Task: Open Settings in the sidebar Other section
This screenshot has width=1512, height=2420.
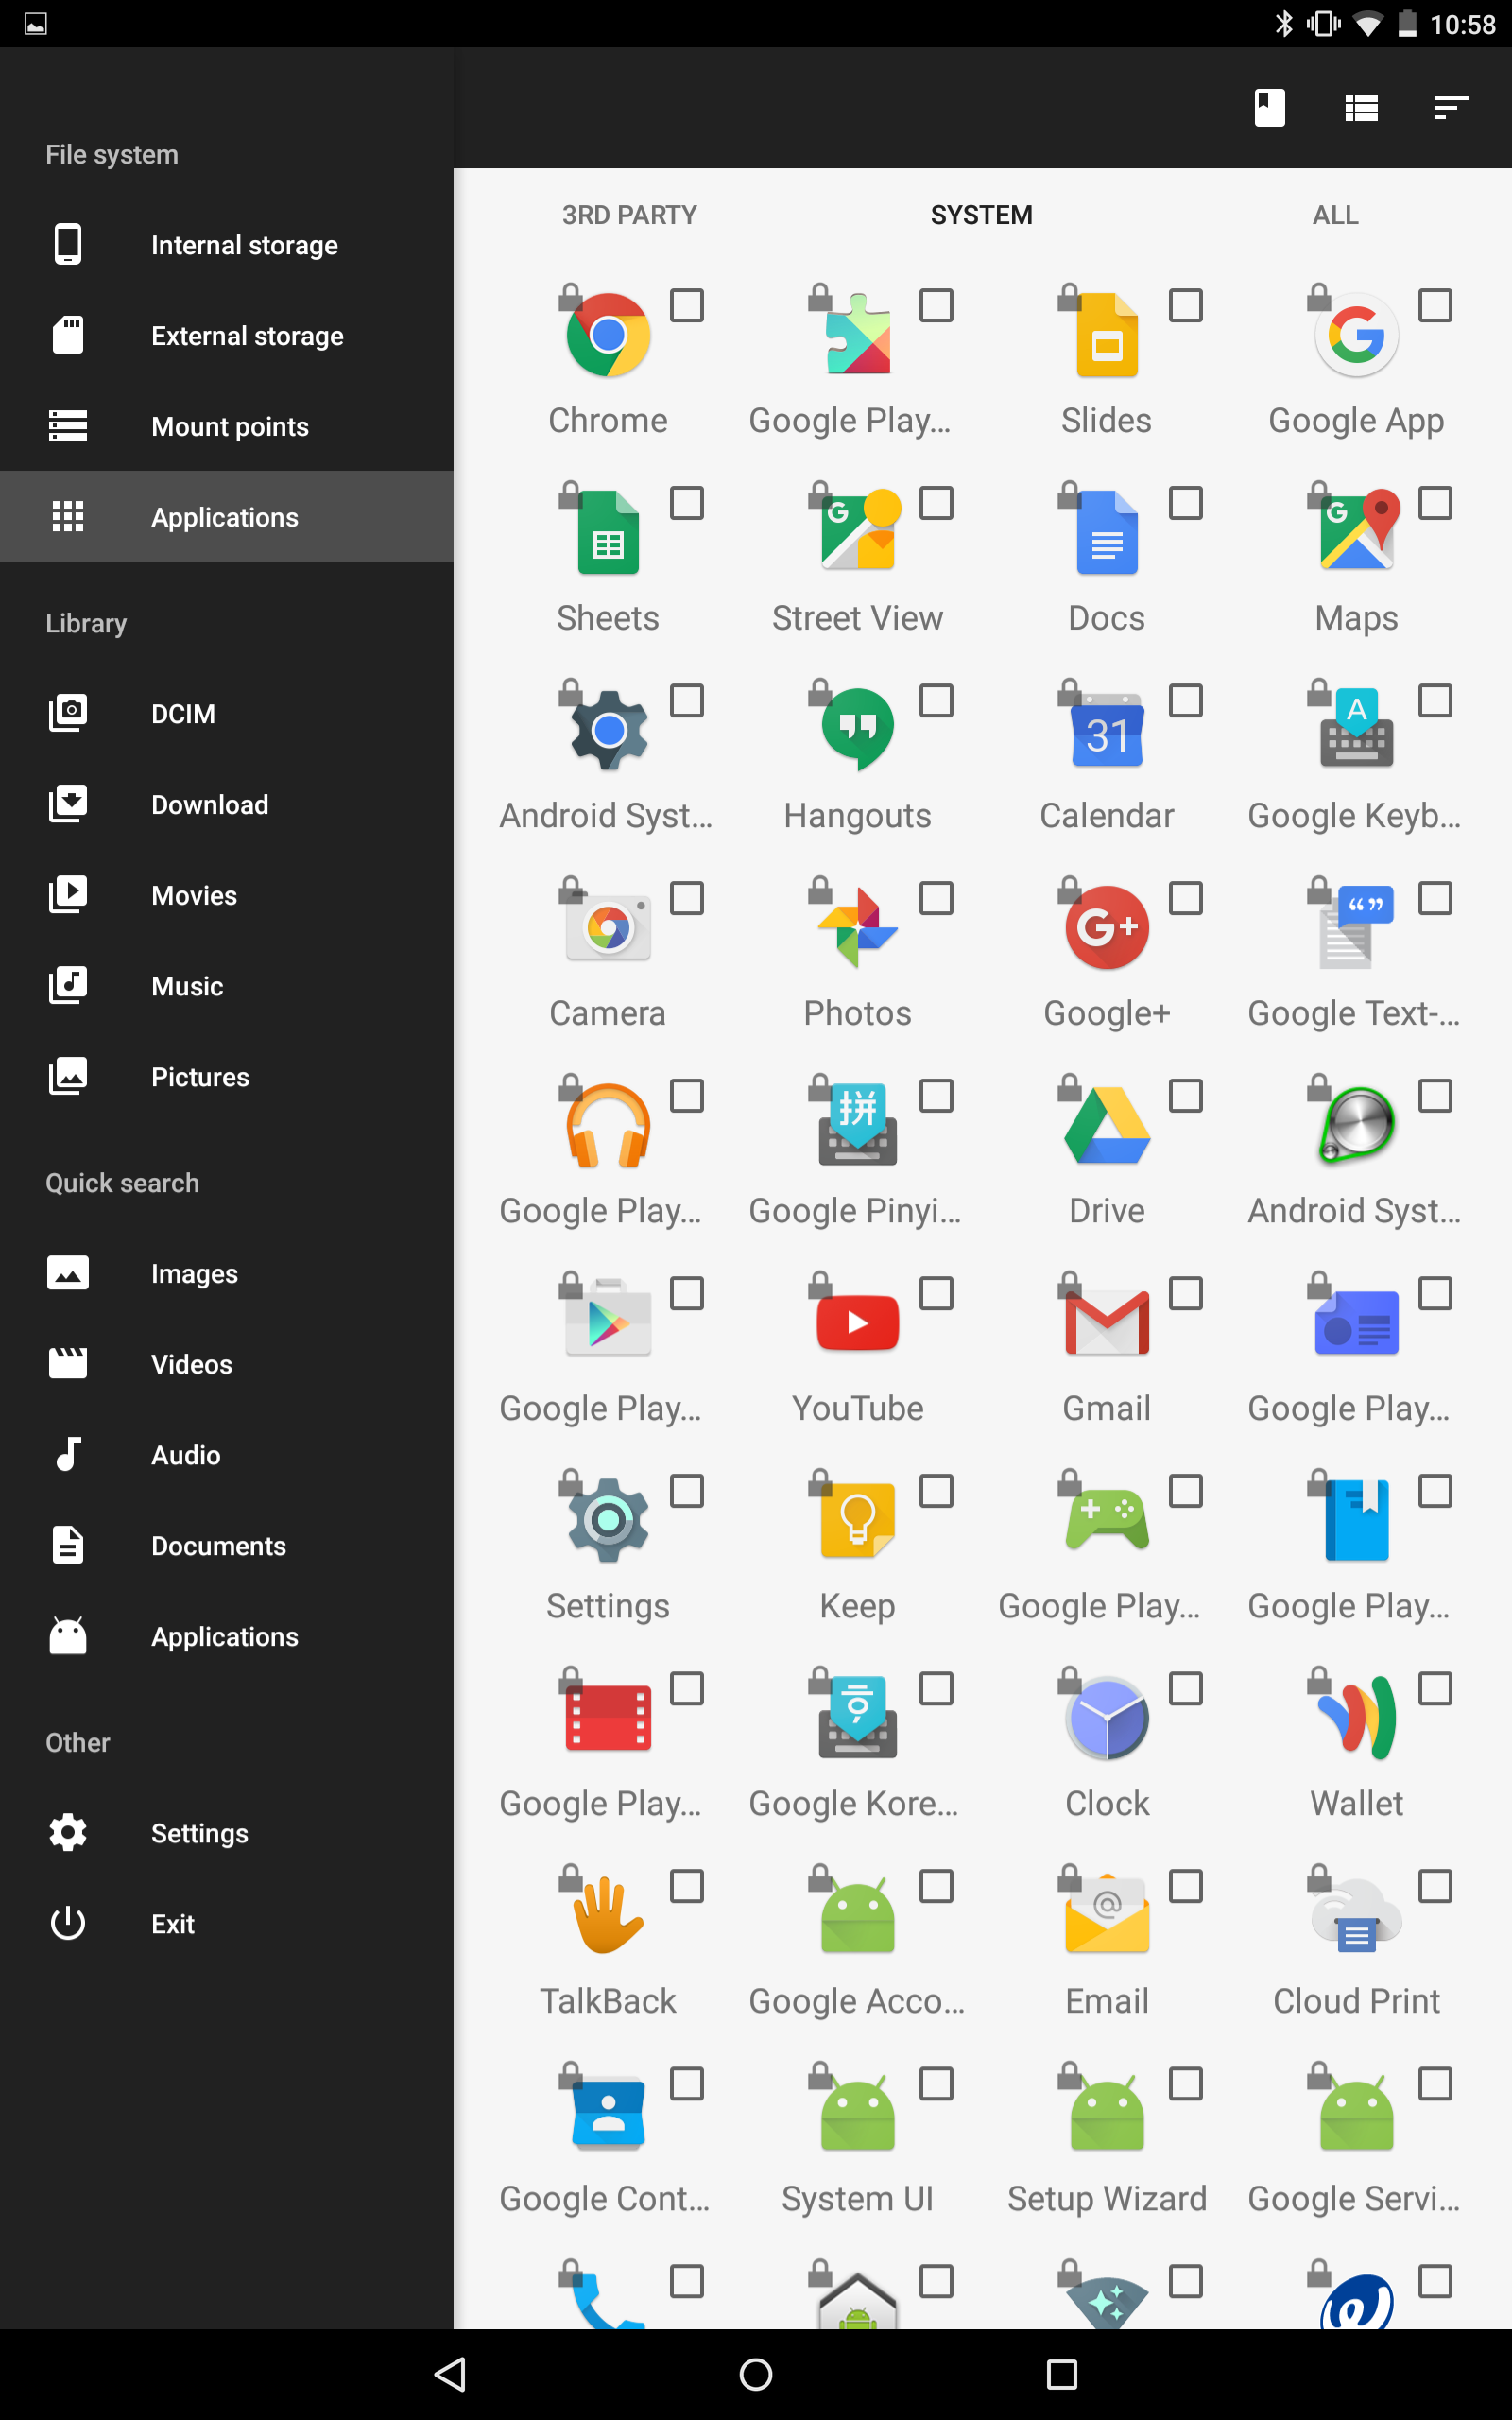Action: [x=227, y=1833]
